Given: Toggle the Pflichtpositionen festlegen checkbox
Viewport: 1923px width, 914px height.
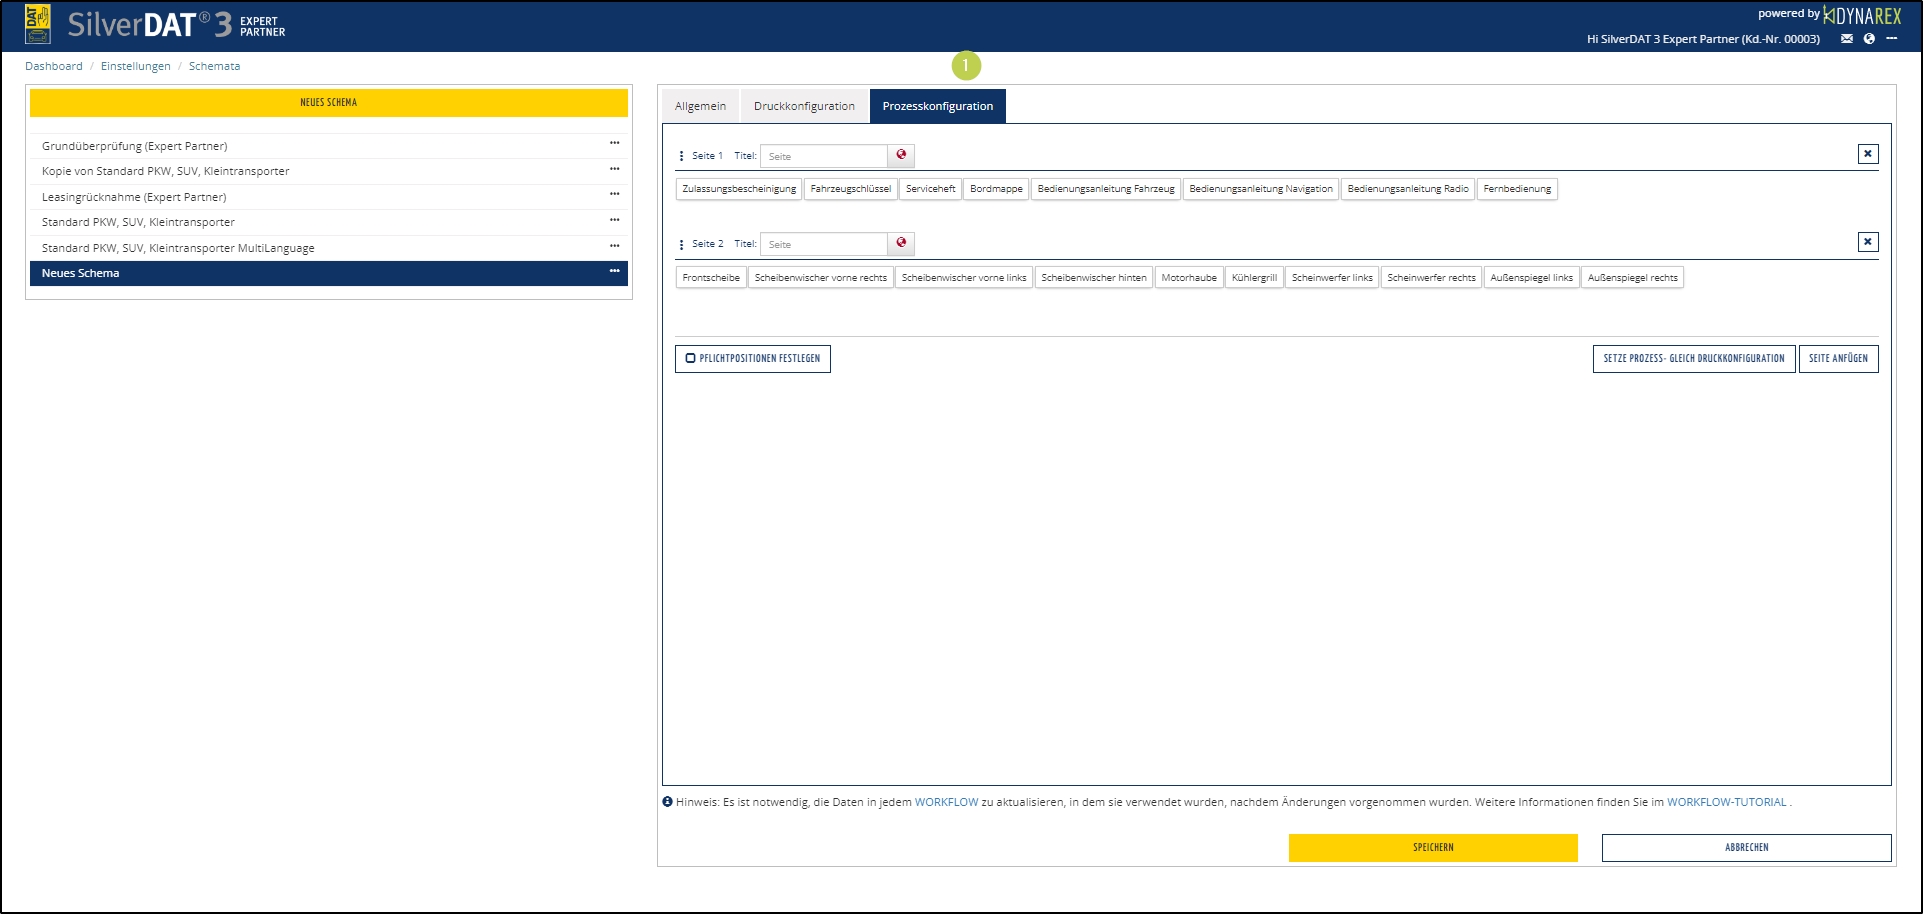Looking at the screenshot, I should [x=690, y=358].
